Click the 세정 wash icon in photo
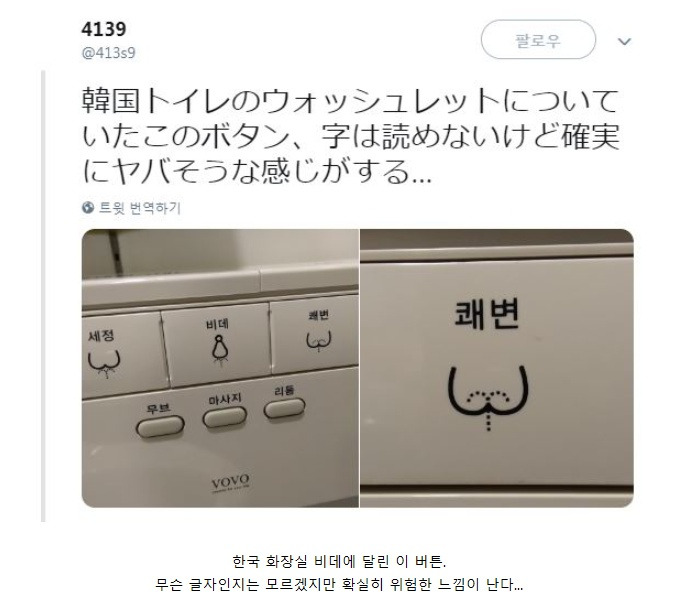This screenshot has height=595, width=682. tap(104, 363)
